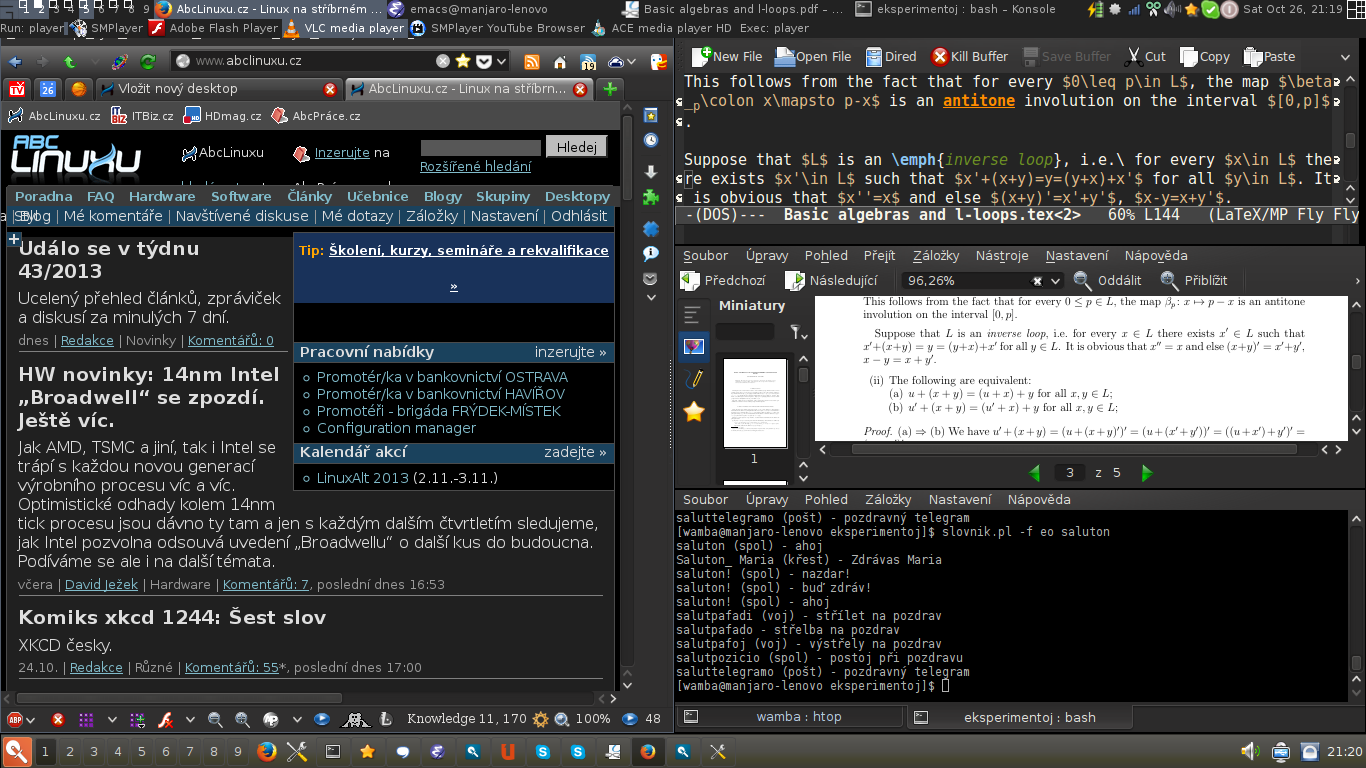
Task: Open ITBiz.cz bookmark in bookmarks bar
Action: pyautogui.click(x=142, y=116)
